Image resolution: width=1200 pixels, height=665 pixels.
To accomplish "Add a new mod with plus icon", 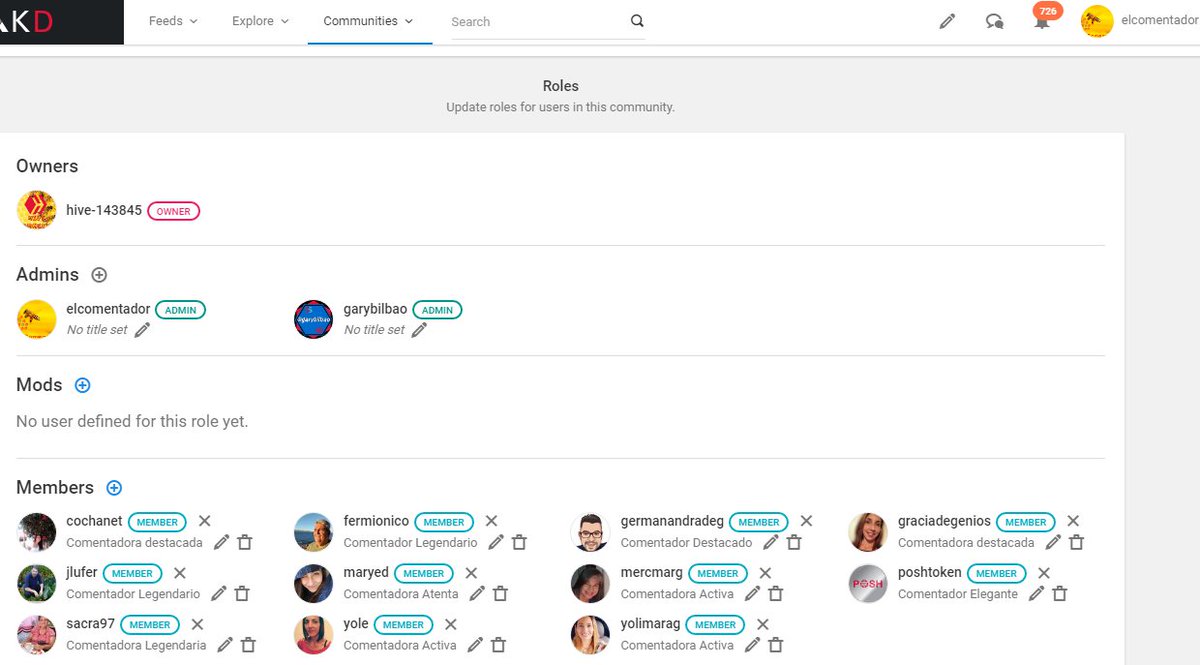I will [x=83, y=385].
